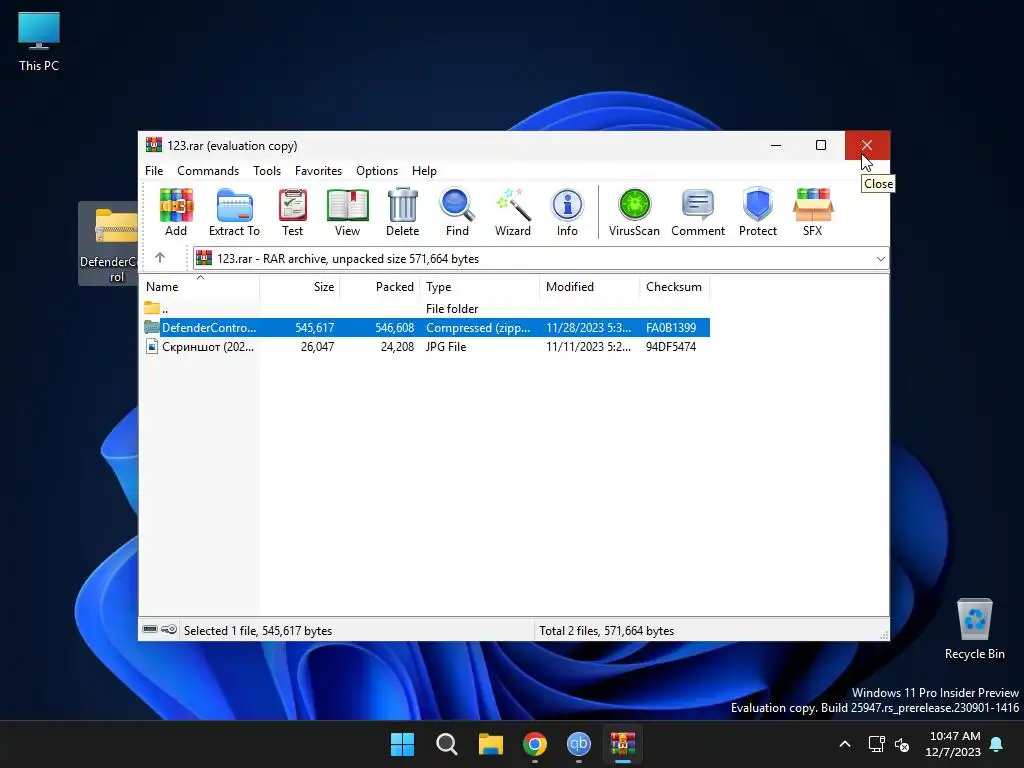This screenshot has height=768, width=1024.
Task: Click the Add toolbar icon
Action: tap(176, 212)
